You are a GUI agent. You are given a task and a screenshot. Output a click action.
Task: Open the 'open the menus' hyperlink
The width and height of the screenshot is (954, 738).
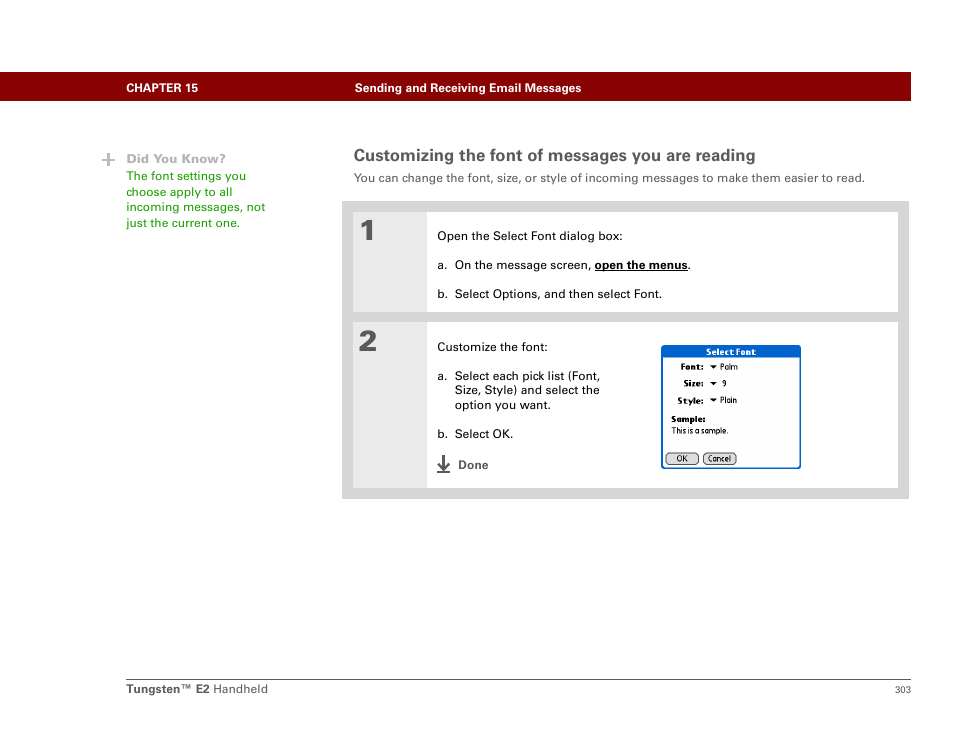point(641,265)
